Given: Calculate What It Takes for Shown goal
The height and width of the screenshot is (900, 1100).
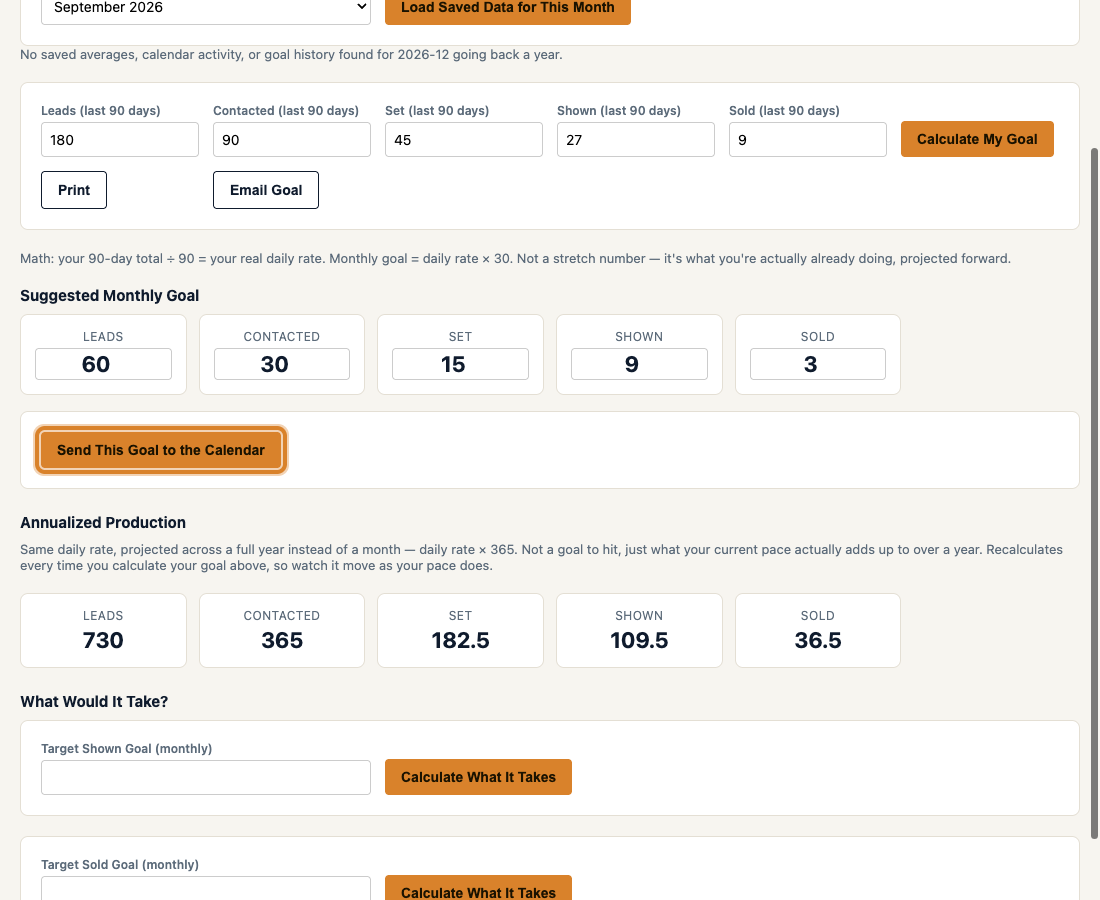Looking at the screenshot, I should pos(478,777).
